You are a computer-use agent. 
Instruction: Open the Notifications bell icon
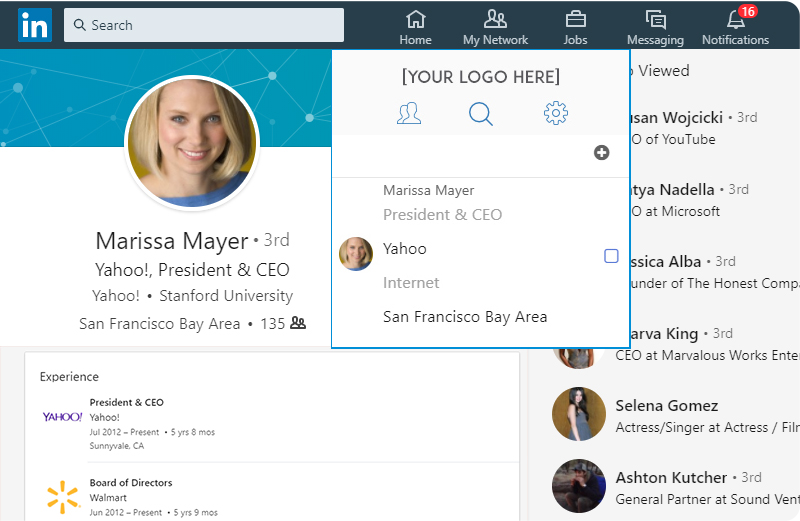pos(735,20)
